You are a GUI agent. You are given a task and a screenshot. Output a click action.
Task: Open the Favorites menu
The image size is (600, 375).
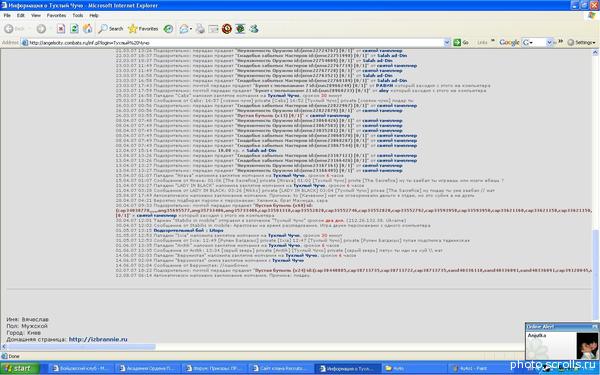point(56,15)
